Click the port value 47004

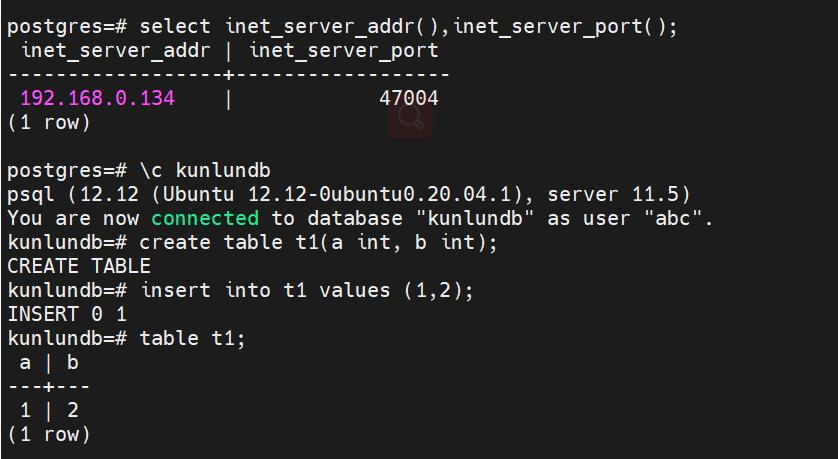click(408, 98)
